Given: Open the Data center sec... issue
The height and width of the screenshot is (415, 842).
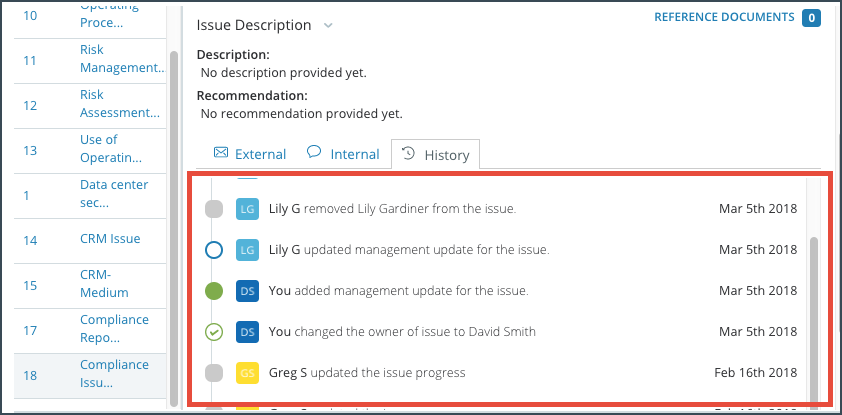Looking at the screenshot, I should click(x=114, y=194).
